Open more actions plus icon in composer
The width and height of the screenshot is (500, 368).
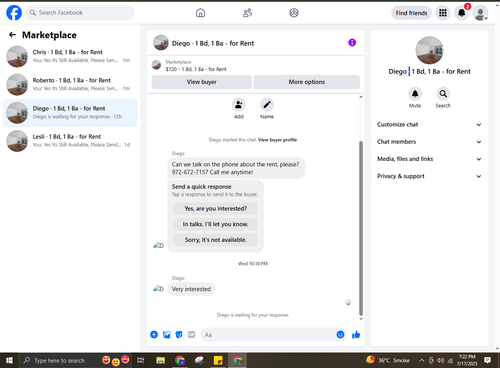point(154,334)
